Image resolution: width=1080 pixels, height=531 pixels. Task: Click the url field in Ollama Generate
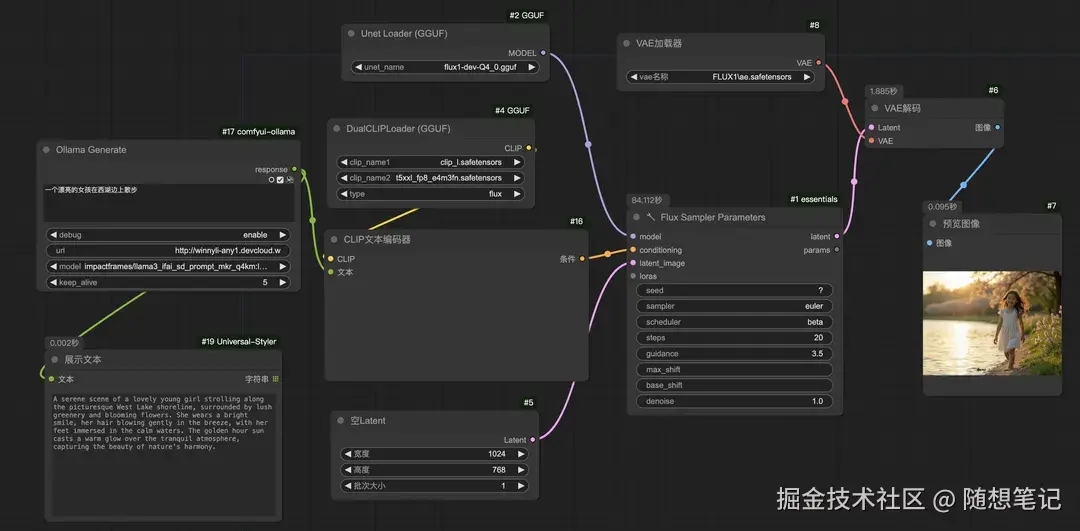[x=168, y=251]
